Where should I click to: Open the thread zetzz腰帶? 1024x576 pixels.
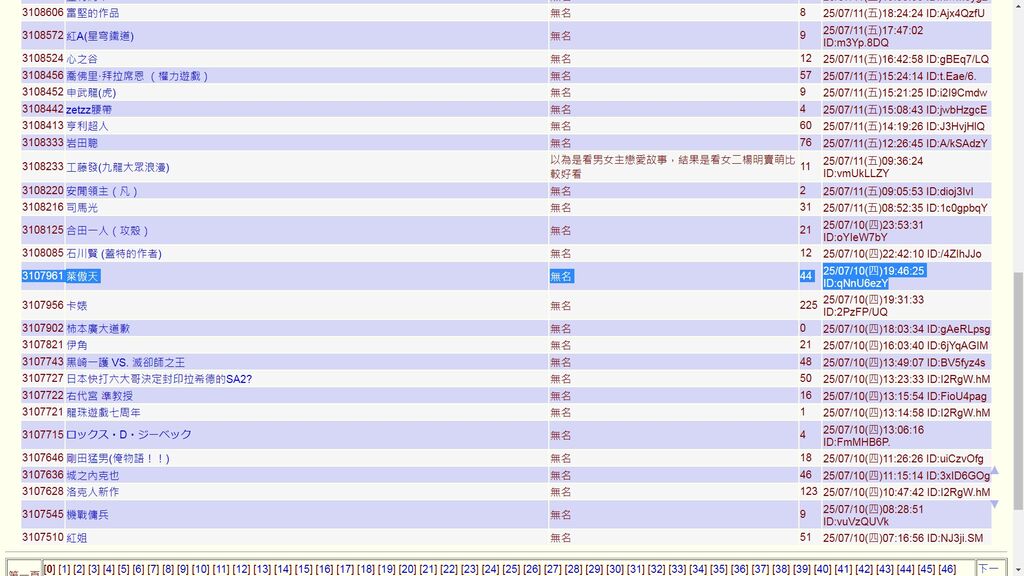click(x=89, y=110)
